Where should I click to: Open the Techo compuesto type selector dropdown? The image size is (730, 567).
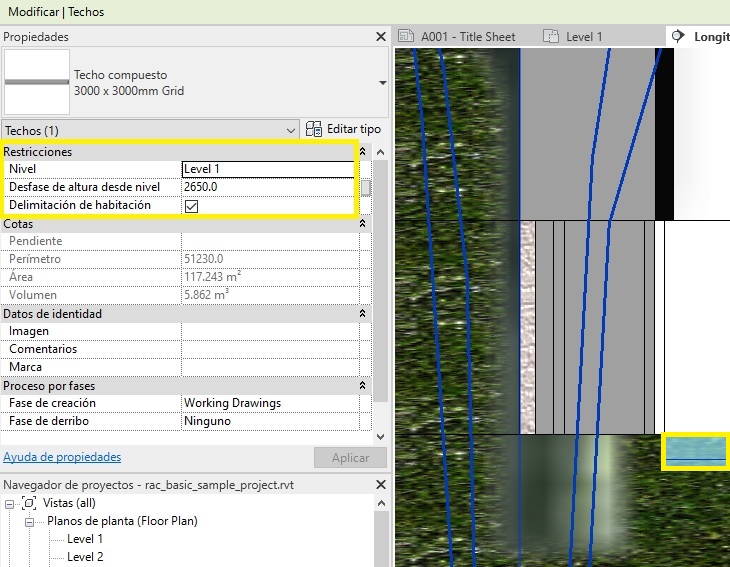pos(382,83)
